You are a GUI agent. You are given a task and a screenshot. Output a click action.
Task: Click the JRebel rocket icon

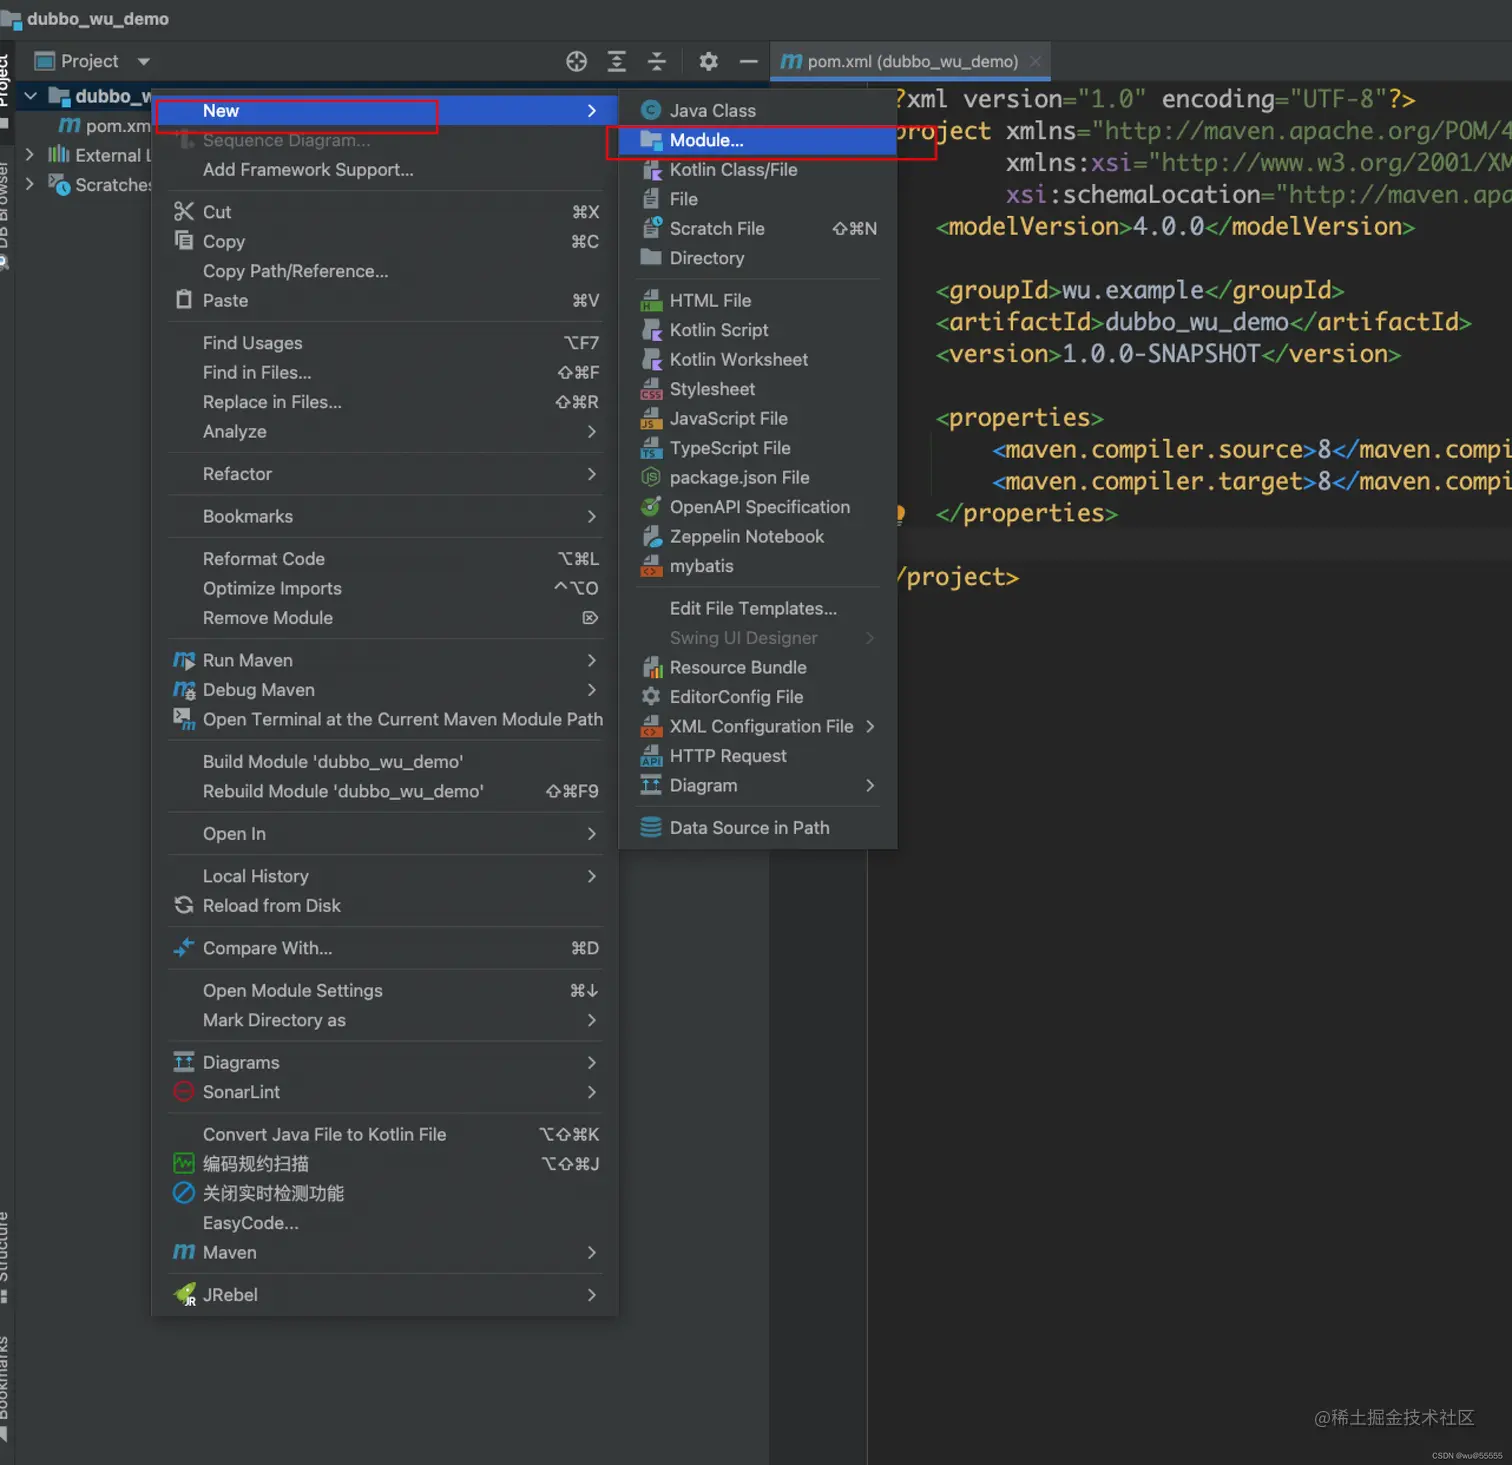tap(185, 1295)
